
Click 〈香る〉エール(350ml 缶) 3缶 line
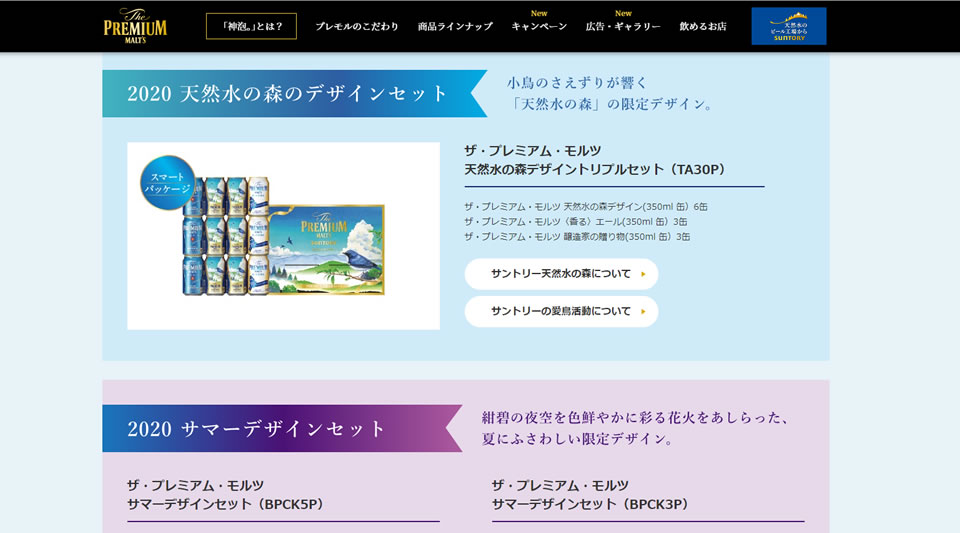pos(576,222)
